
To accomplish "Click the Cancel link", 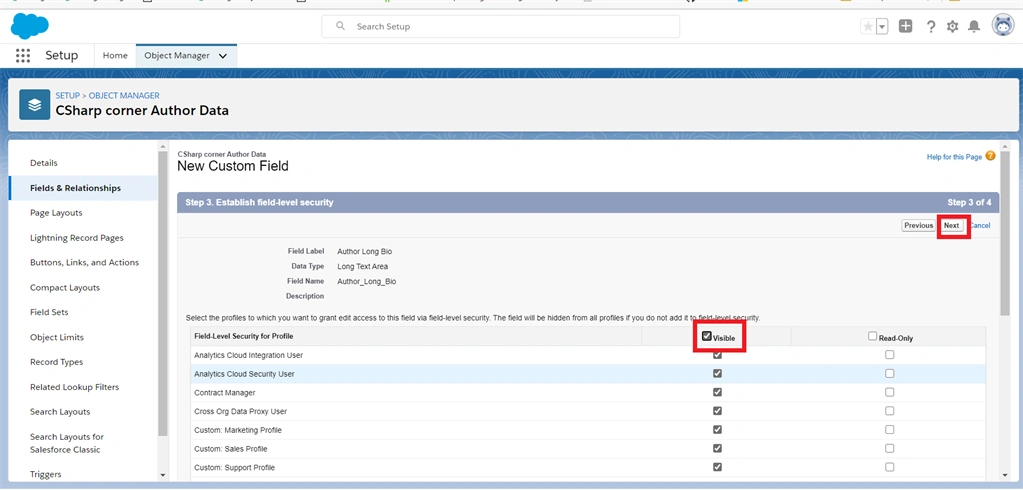I will pyautogui.click(x=980, y=226).
